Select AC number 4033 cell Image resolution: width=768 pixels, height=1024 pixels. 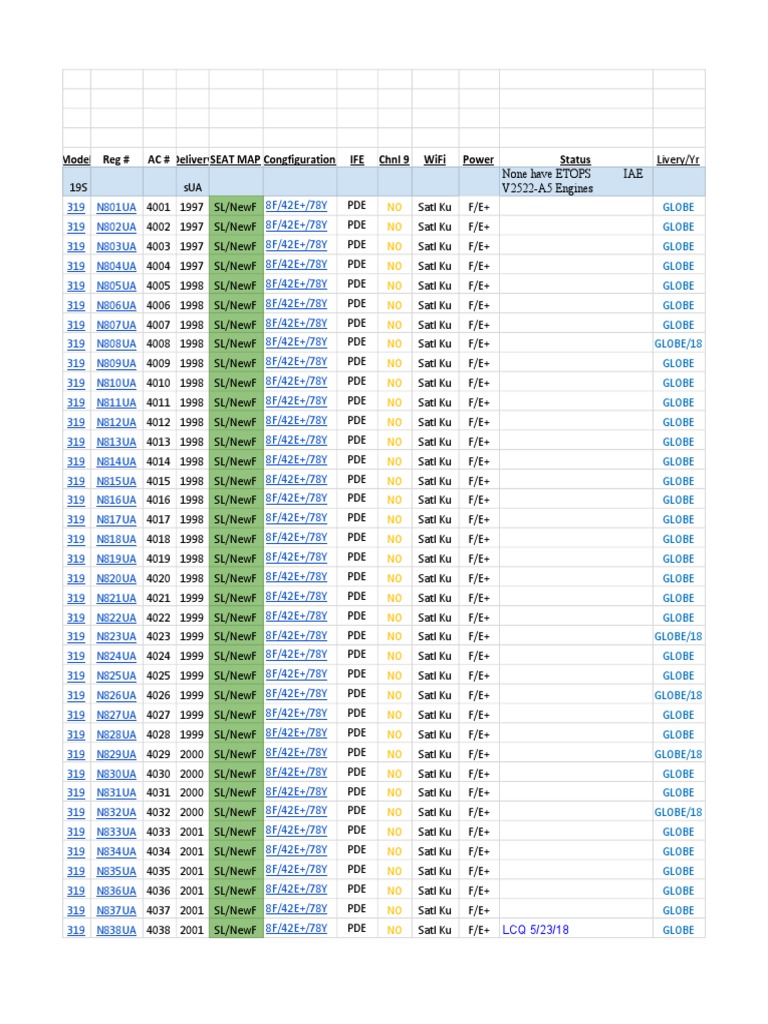(158, 832)
